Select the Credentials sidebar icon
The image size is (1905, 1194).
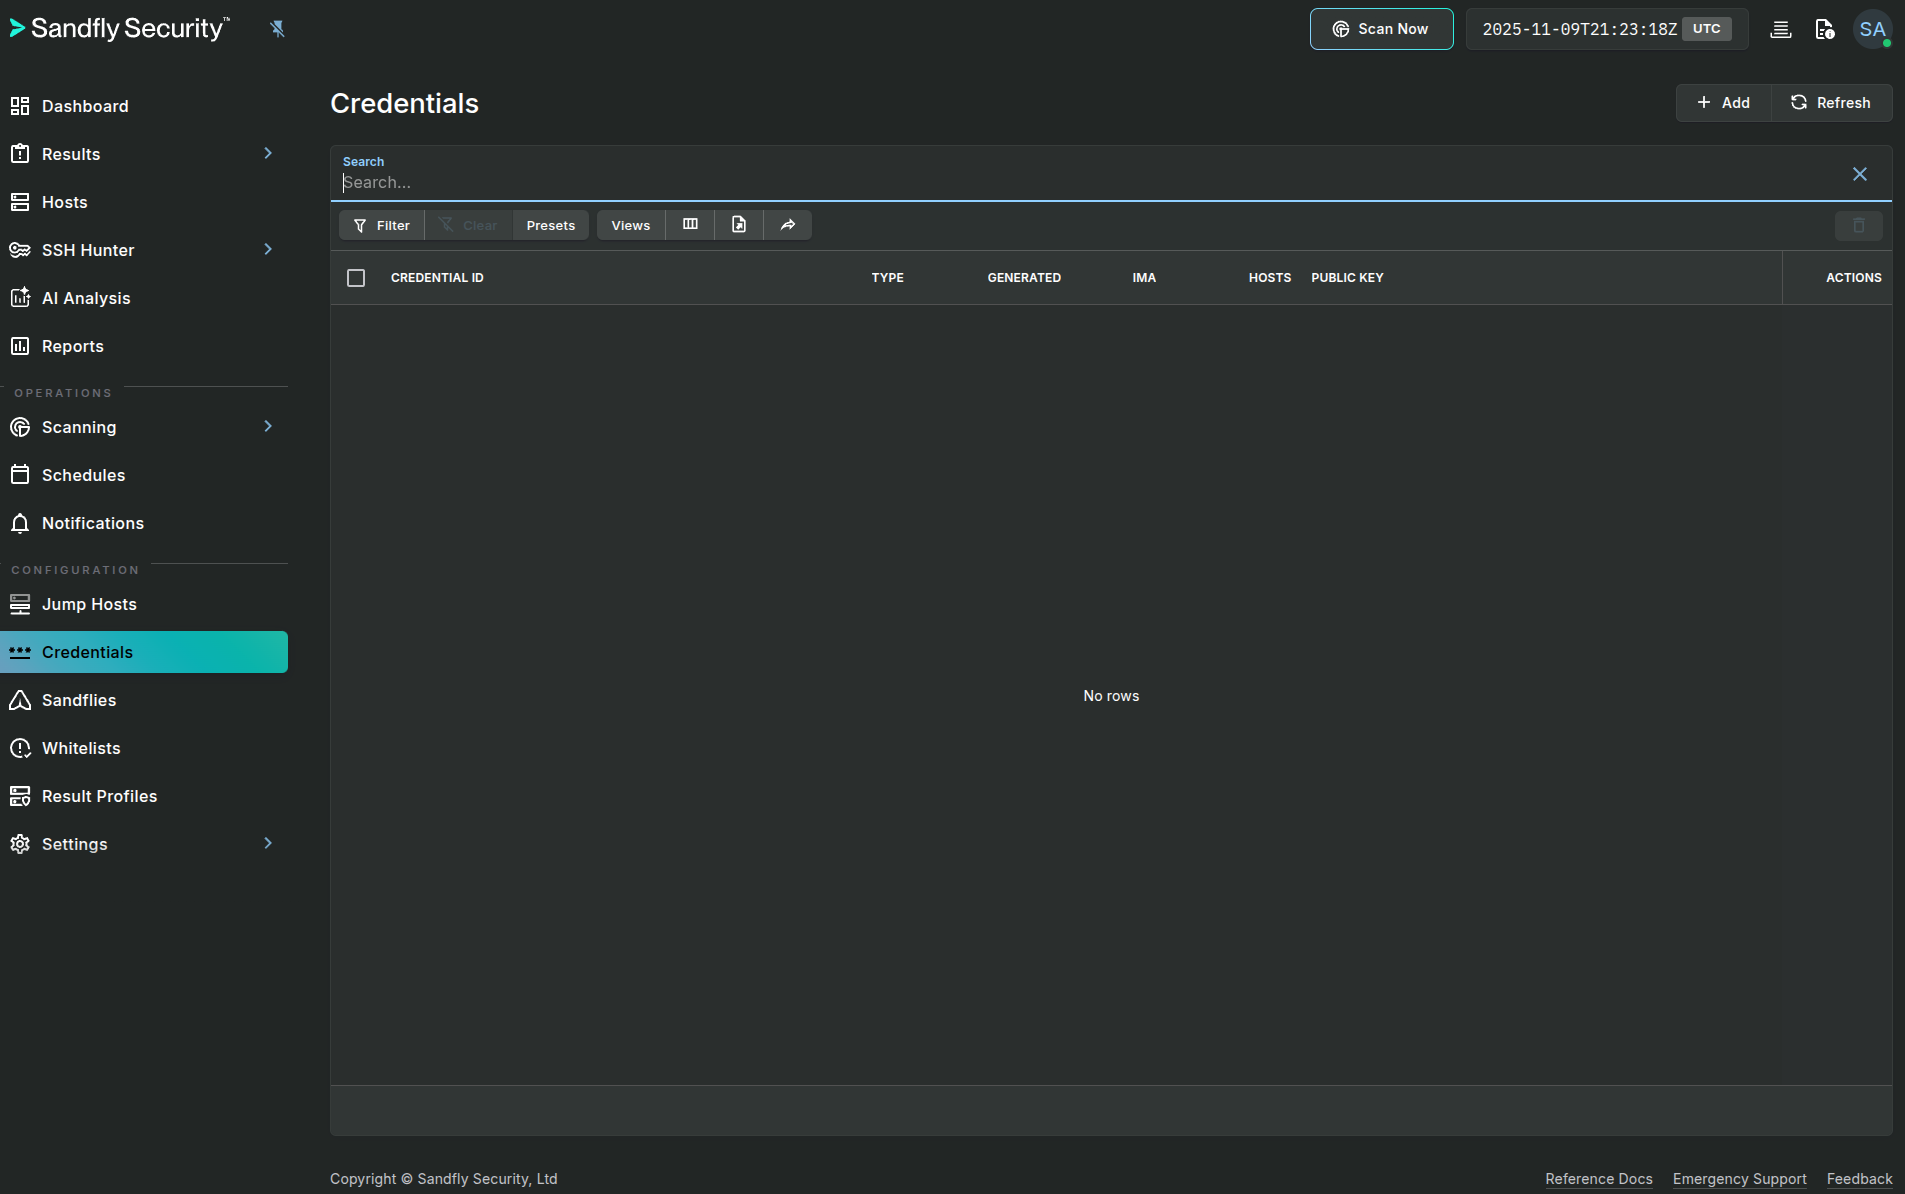click(20, 652)
